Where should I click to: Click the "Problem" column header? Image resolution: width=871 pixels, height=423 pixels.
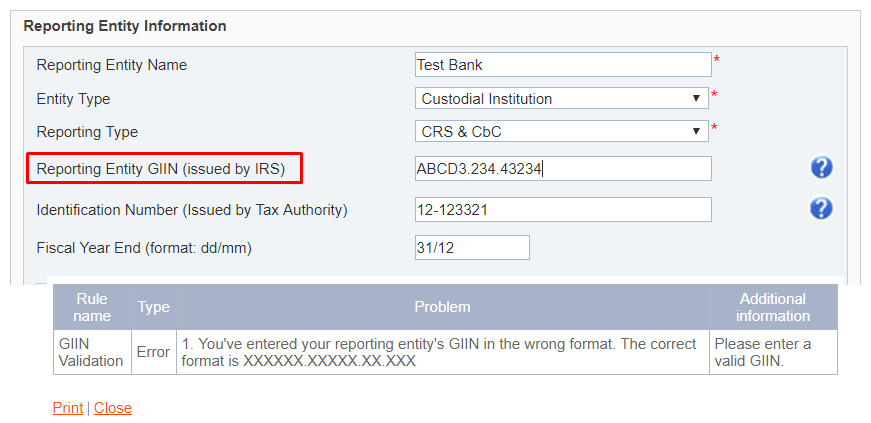click(442, 307)
